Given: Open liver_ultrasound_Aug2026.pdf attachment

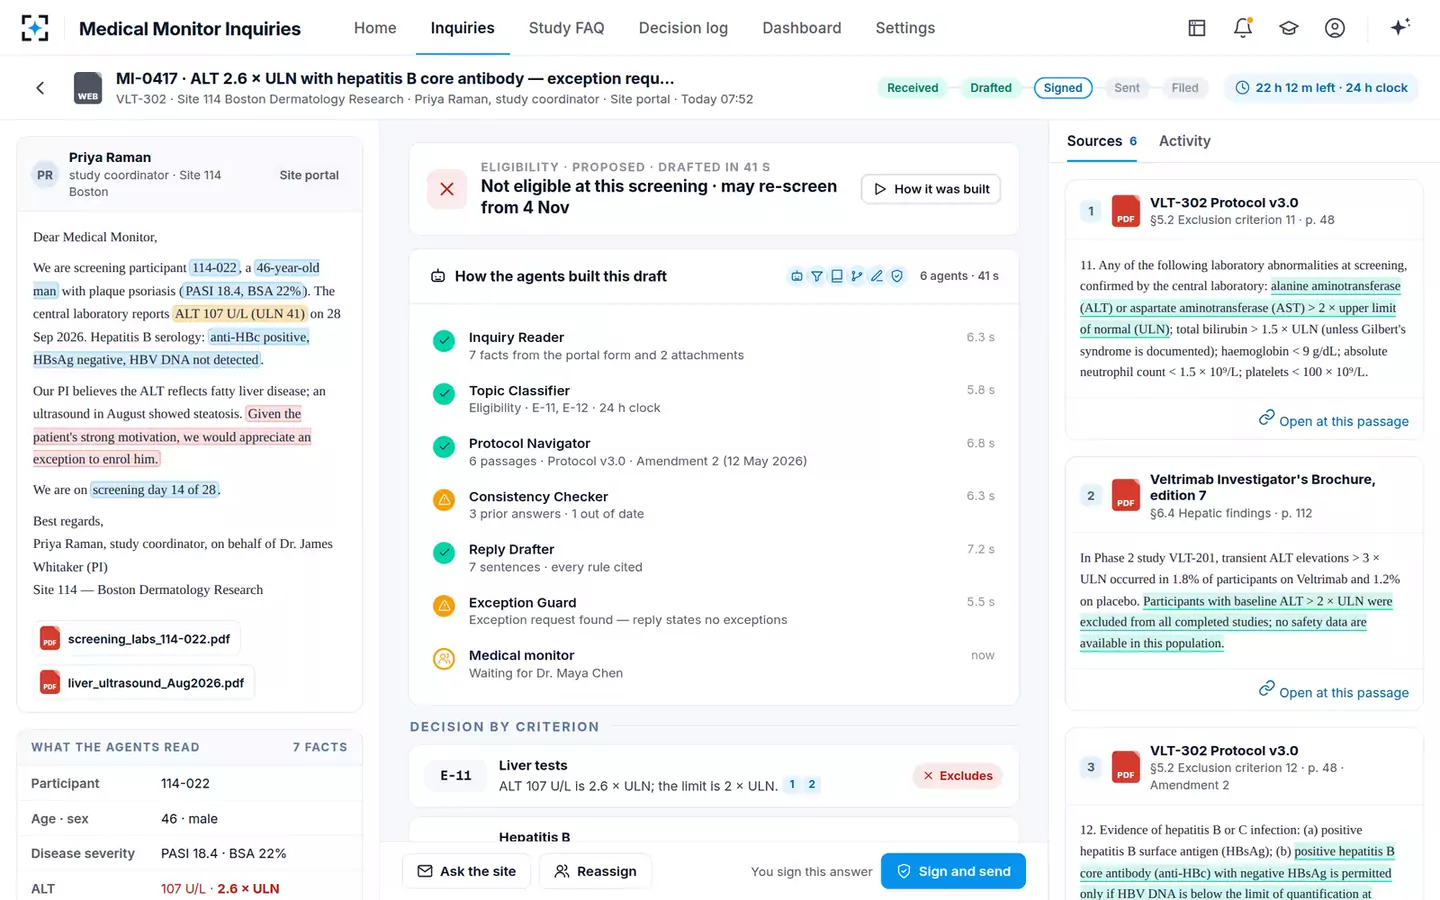Looking at the screenshot, I should pyautogui.click(x=144, y=683).
